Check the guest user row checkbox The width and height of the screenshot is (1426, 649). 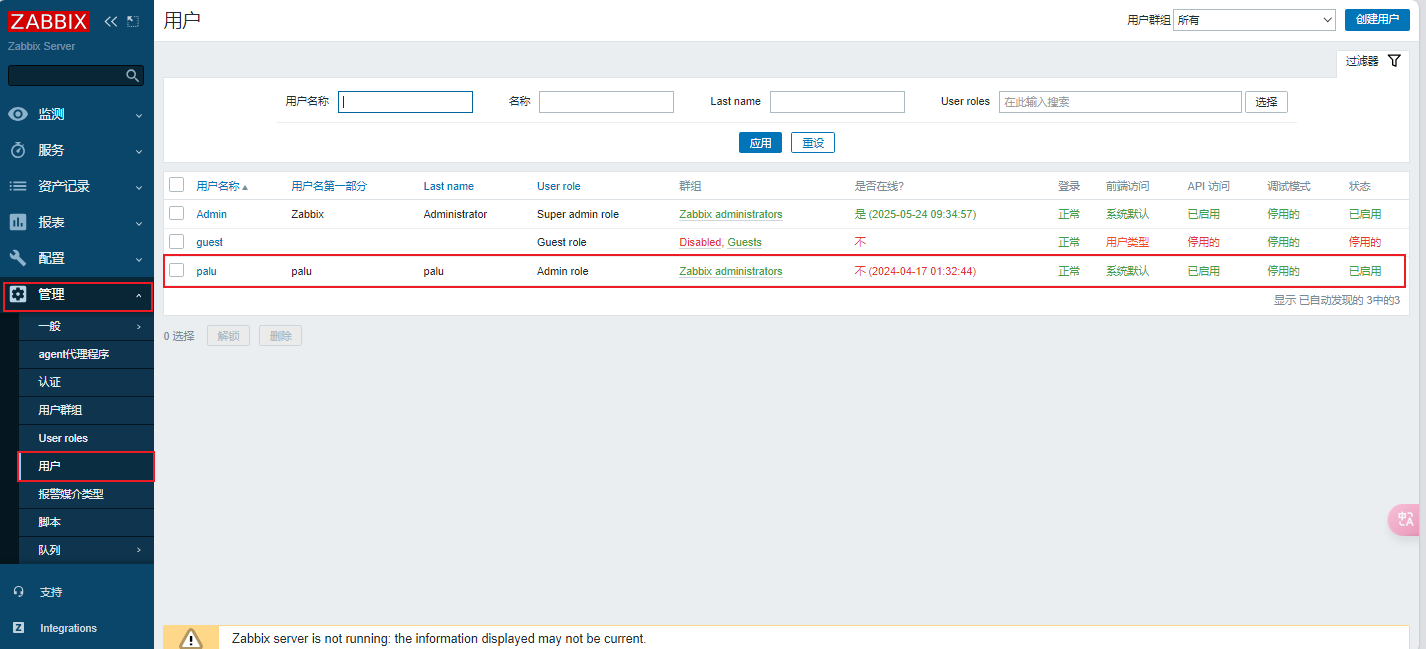pyautogui.click(x=176, y=241)
